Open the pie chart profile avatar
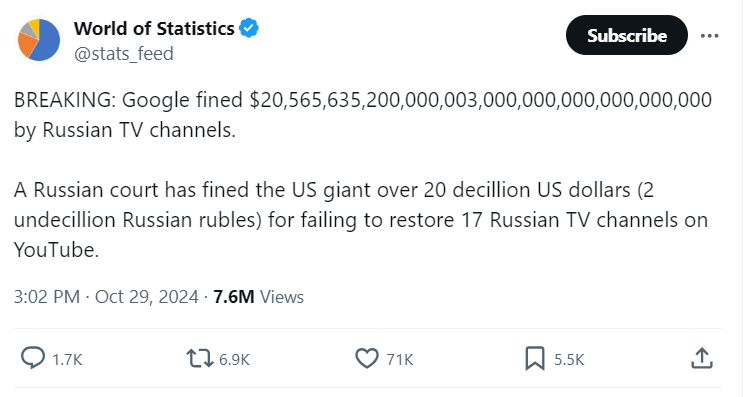The image size is (750, 397). (39, 40)
